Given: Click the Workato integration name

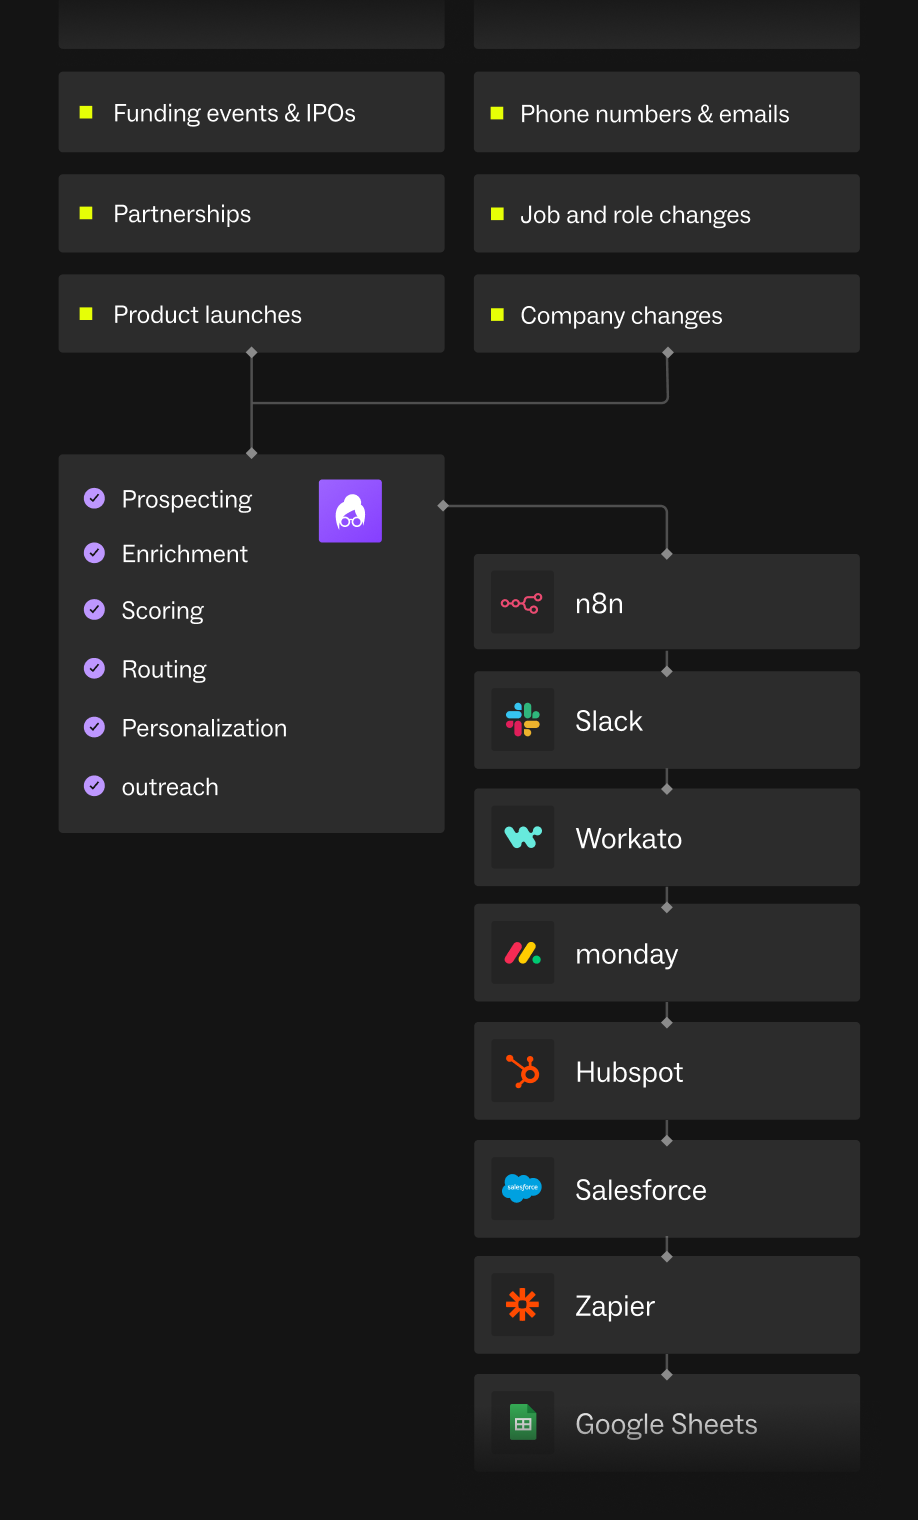Looking at the screenshot, I should pos(629,838).
